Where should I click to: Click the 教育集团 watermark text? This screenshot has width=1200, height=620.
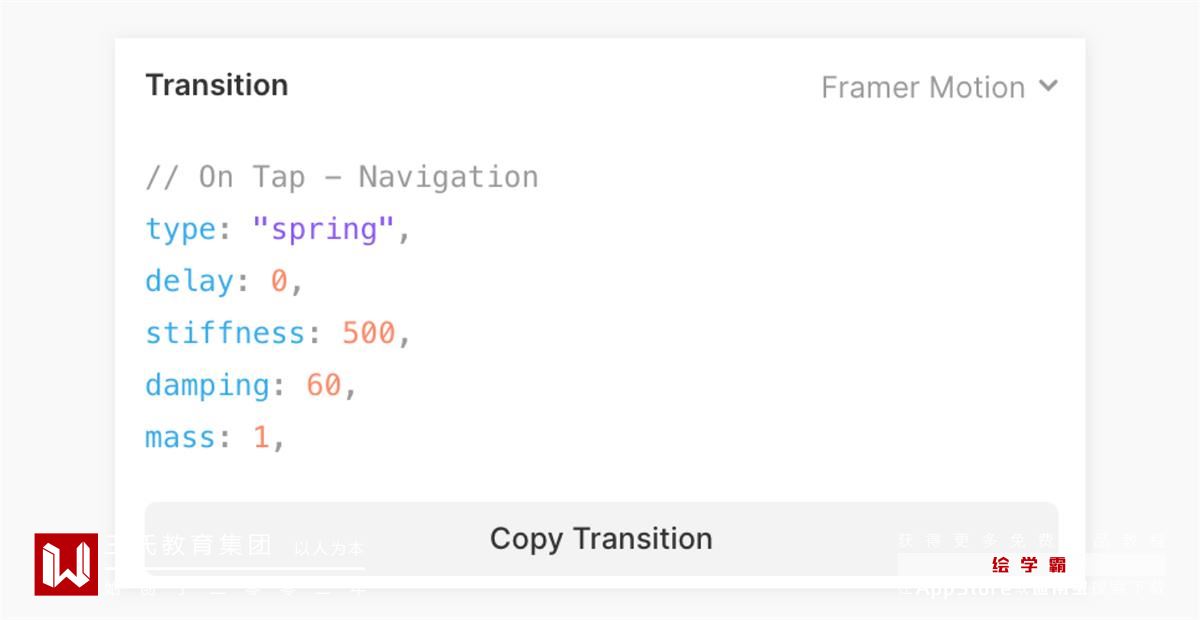pos(216,545)
